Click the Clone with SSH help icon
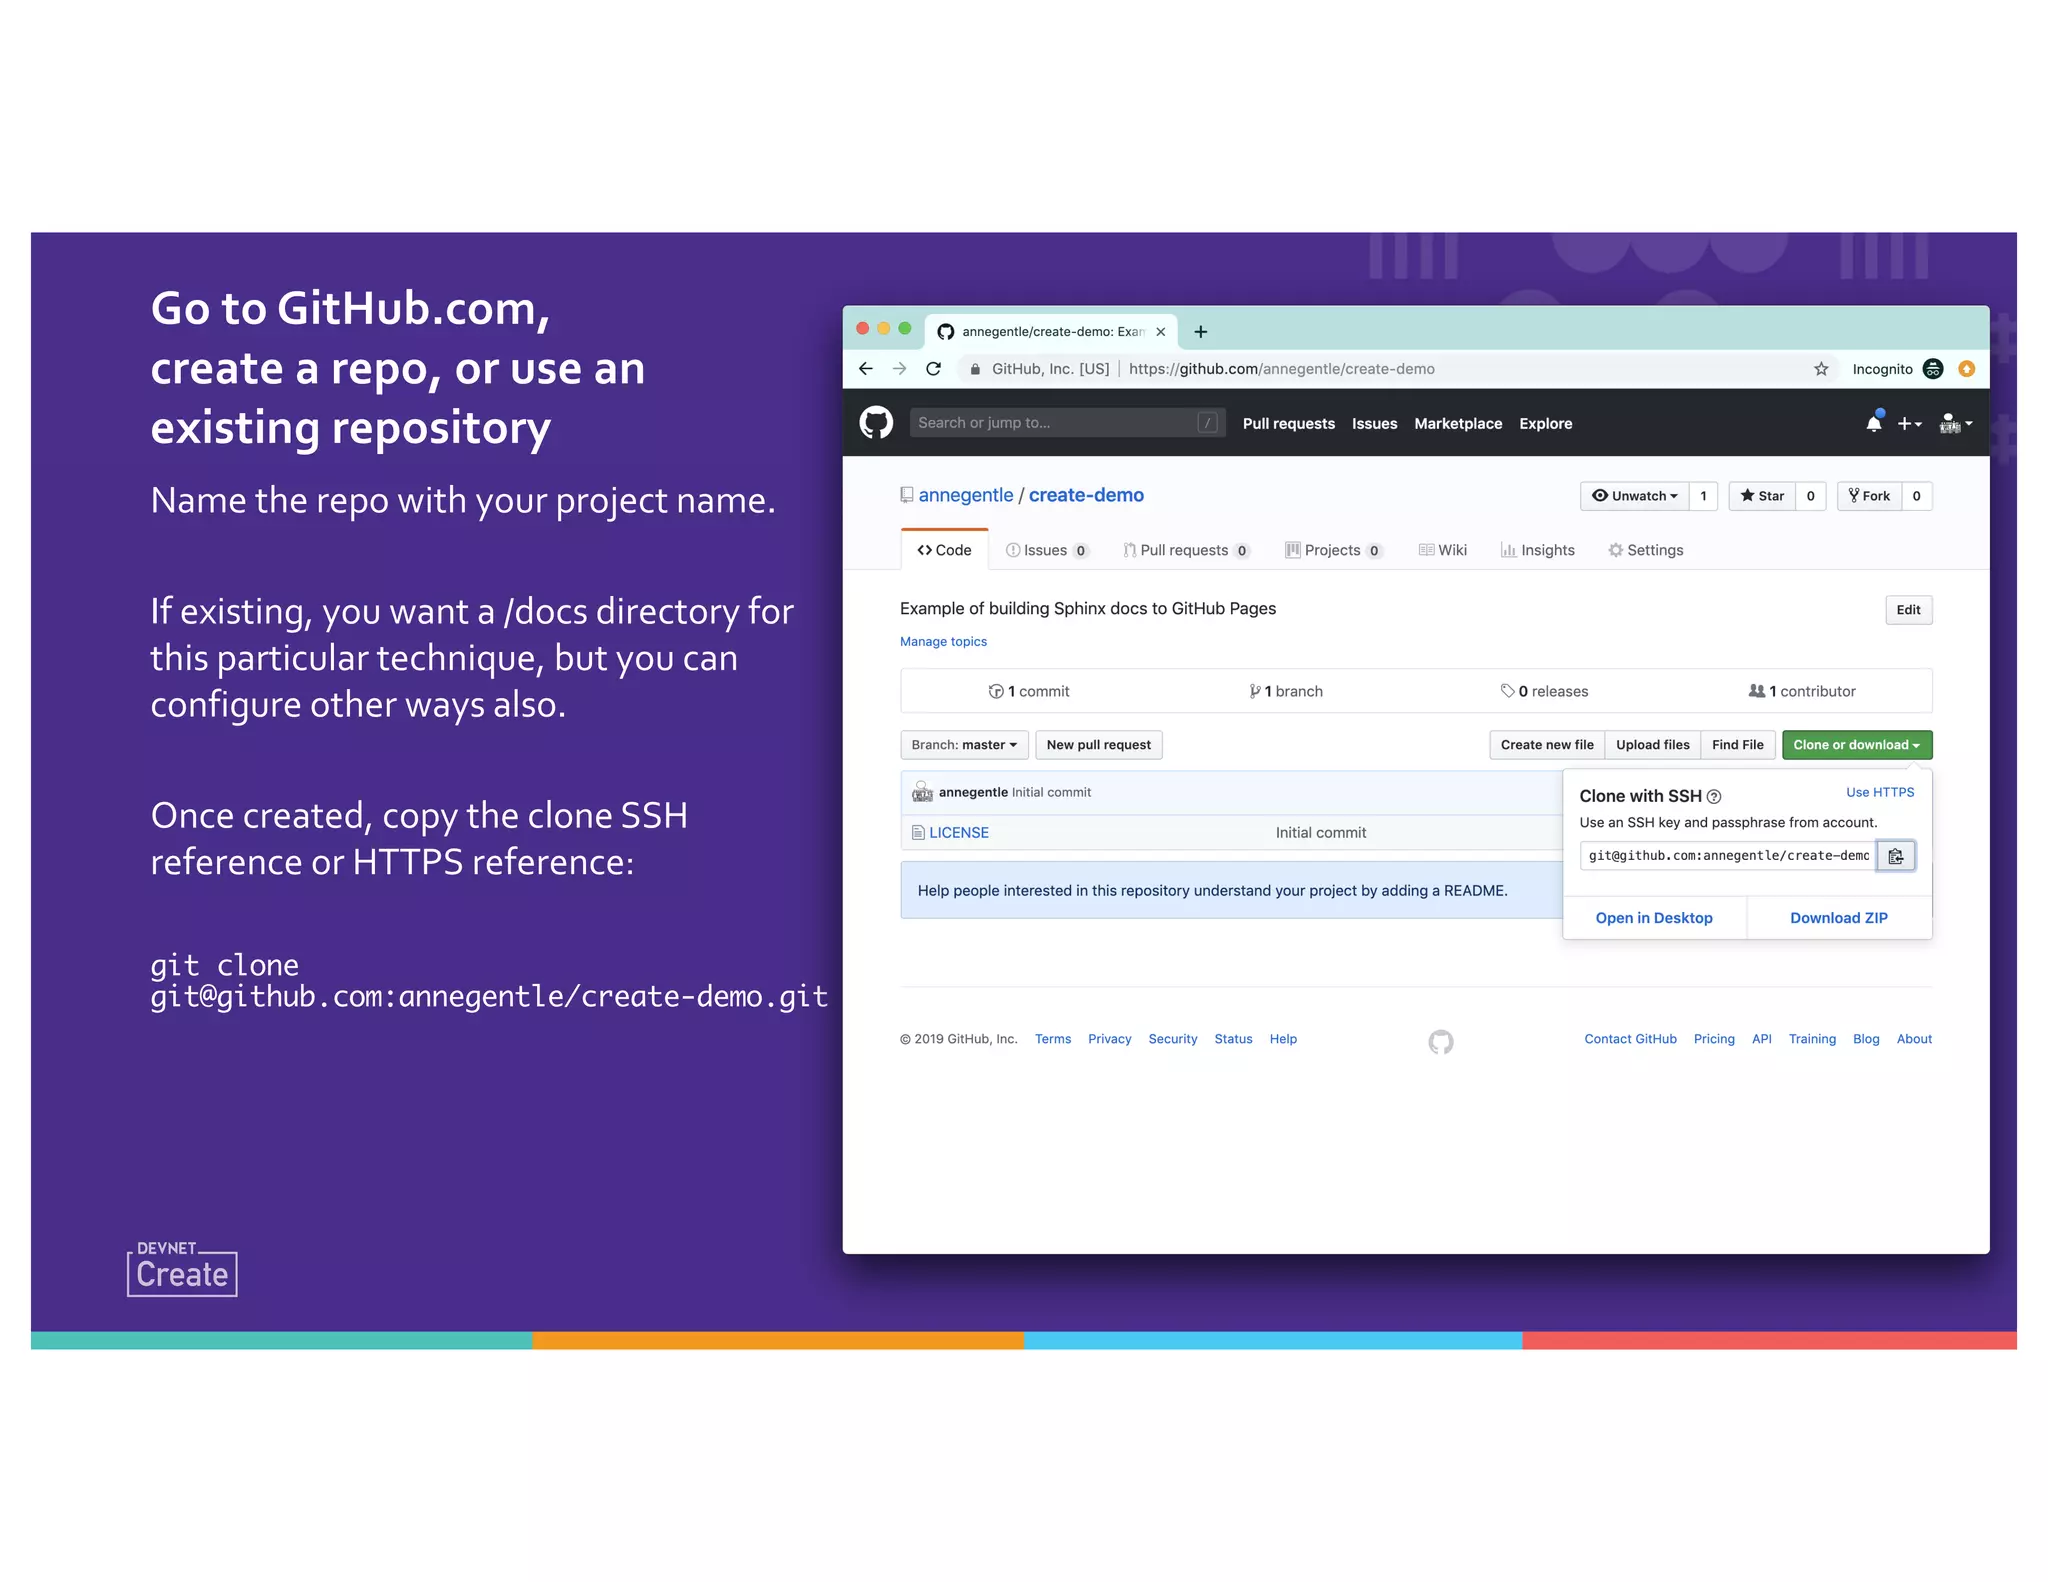The image size is (2048, 1582). (1714, 797)
